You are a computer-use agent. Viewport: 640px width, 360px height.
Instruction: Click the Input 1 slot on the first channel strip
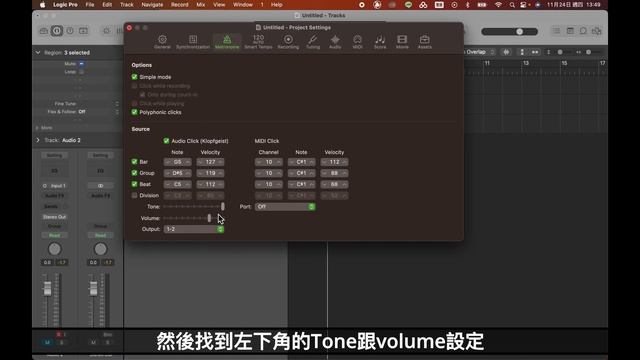point(54,186)
